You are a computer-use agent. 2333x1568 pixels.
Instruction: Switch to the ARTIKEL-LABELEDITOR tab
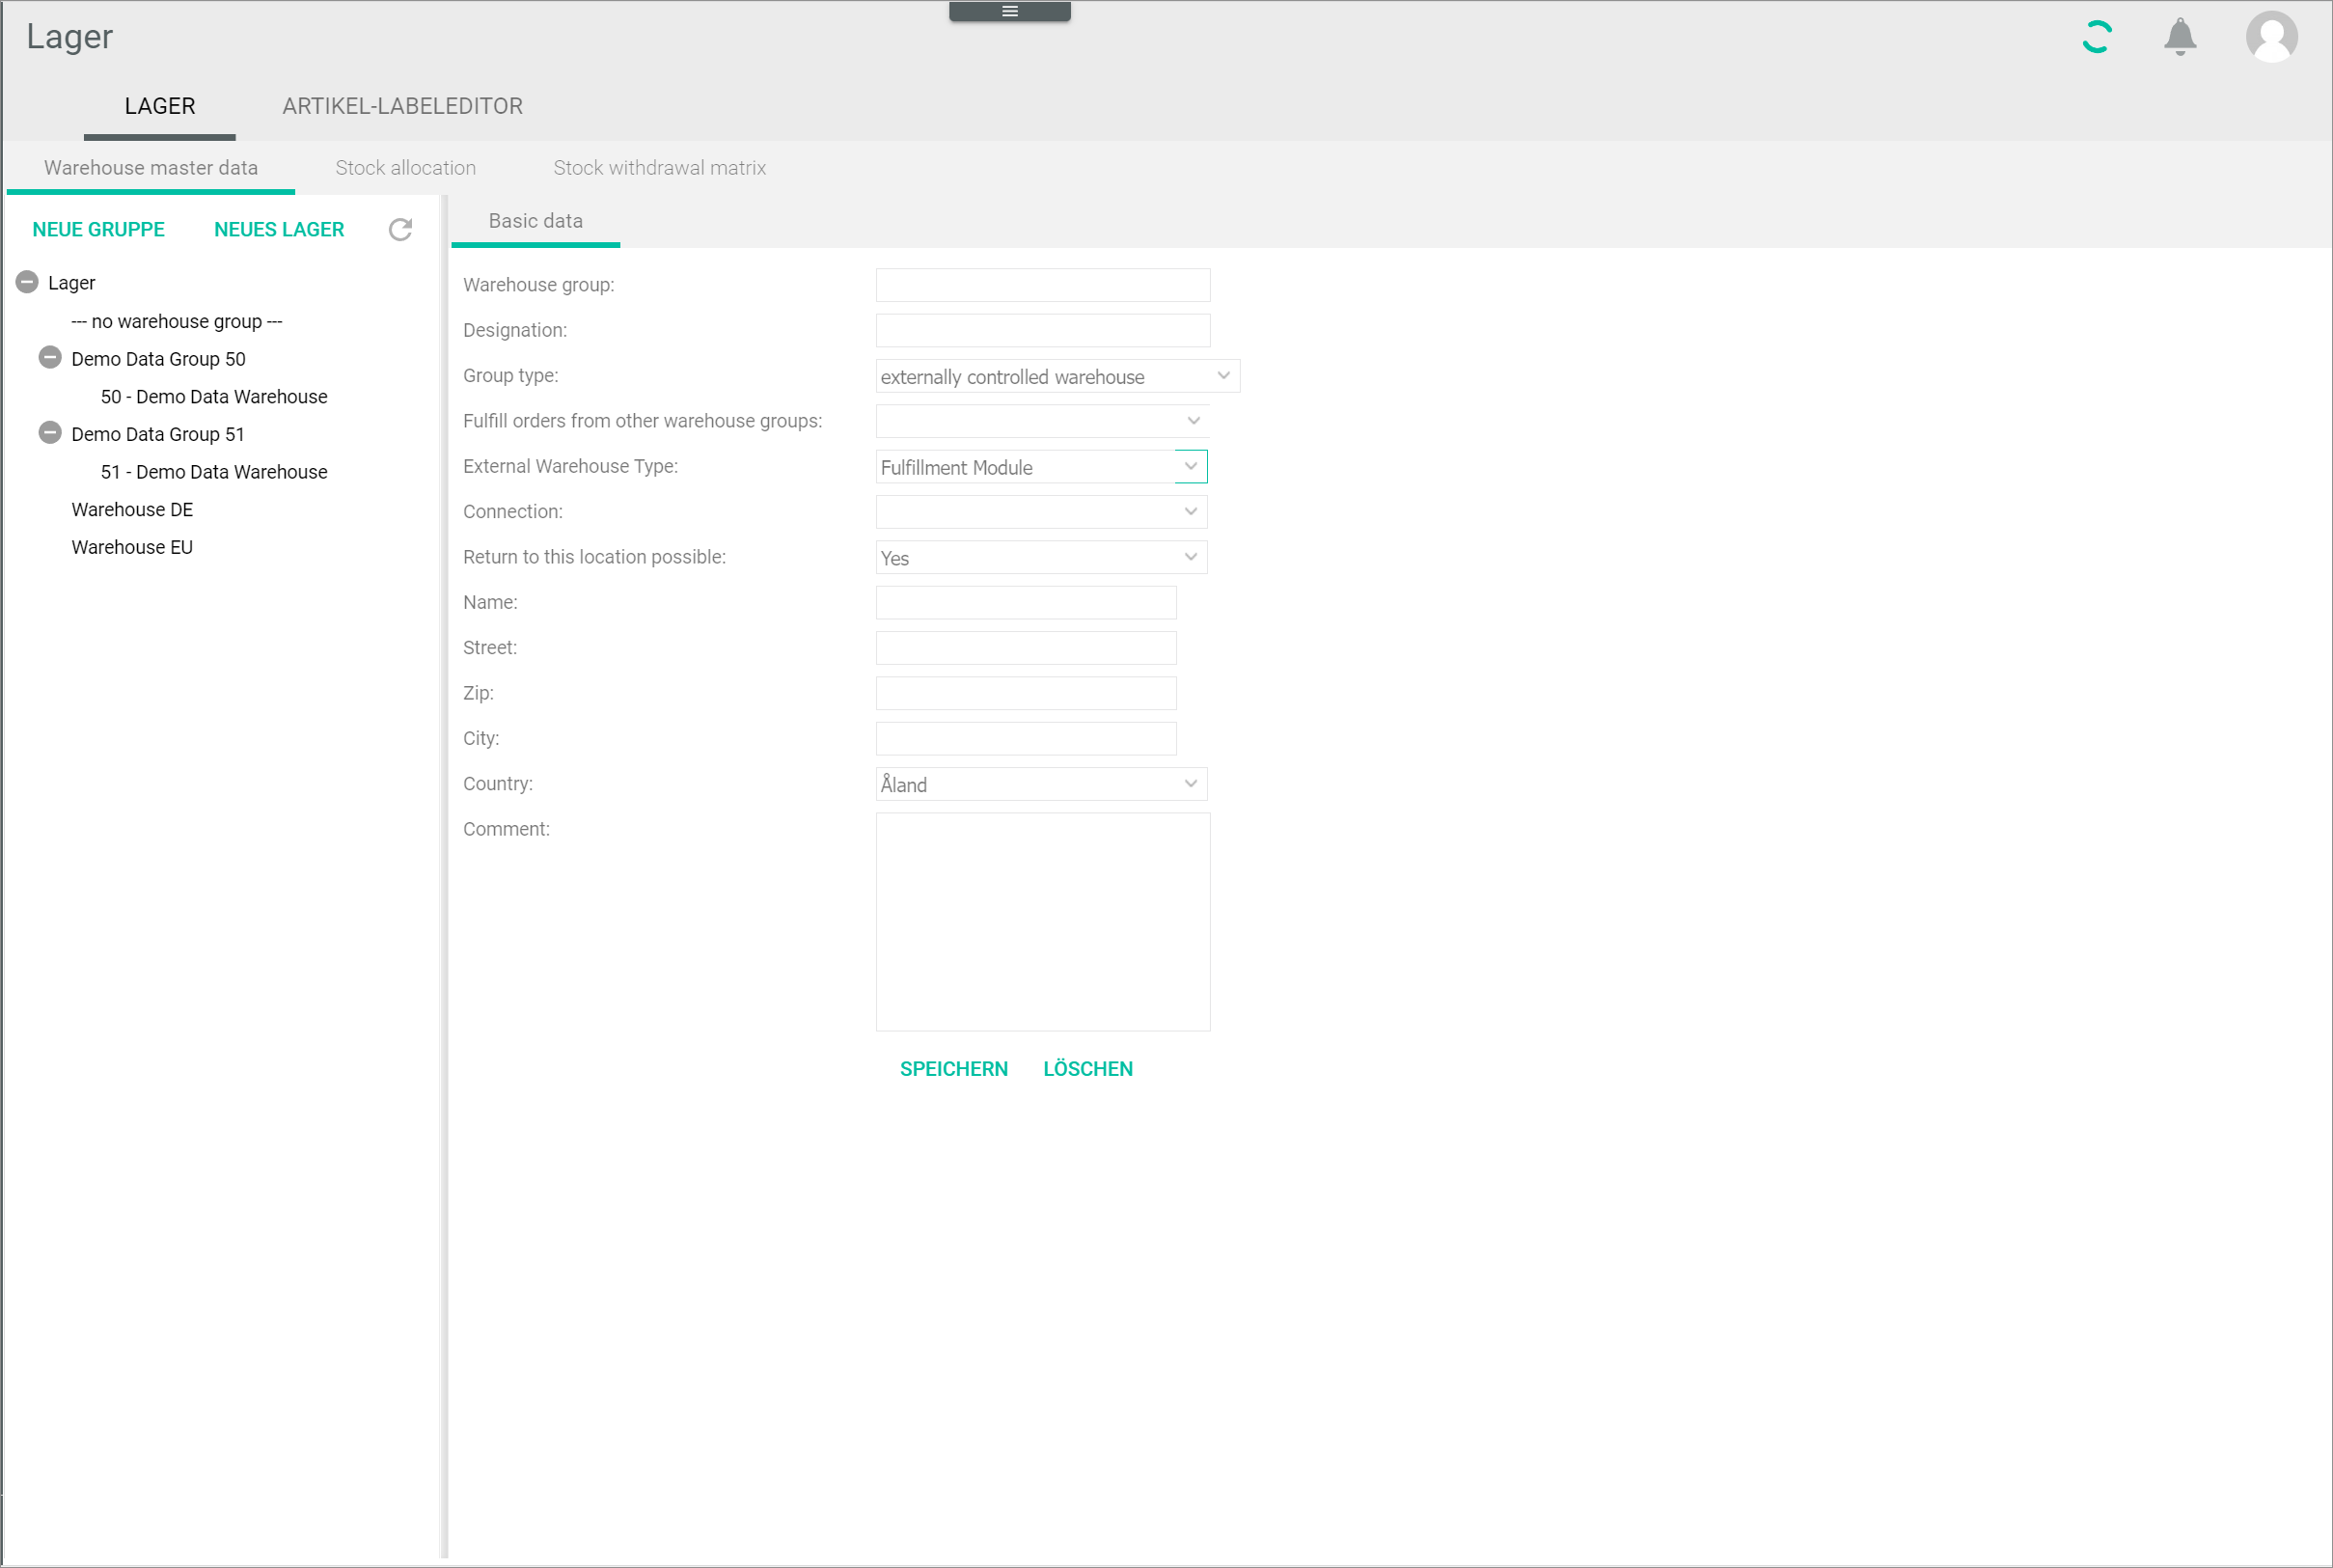click(x=402, y=106)
